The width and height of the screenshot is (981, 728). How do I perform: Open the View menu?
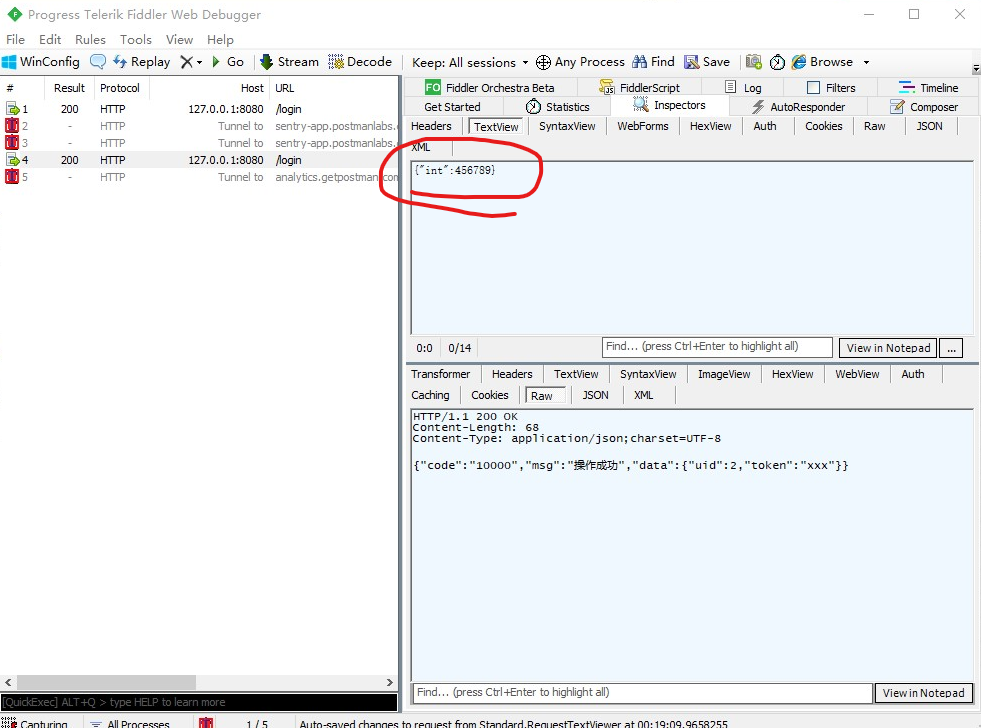point(179,39)
